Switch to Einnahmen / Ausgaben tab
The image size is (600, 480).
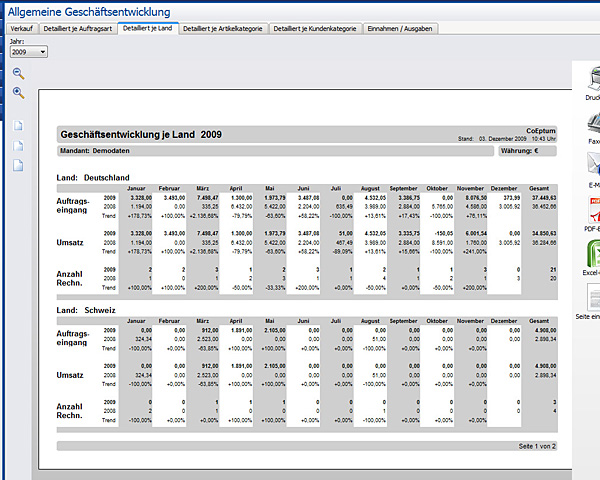point(400,29)
